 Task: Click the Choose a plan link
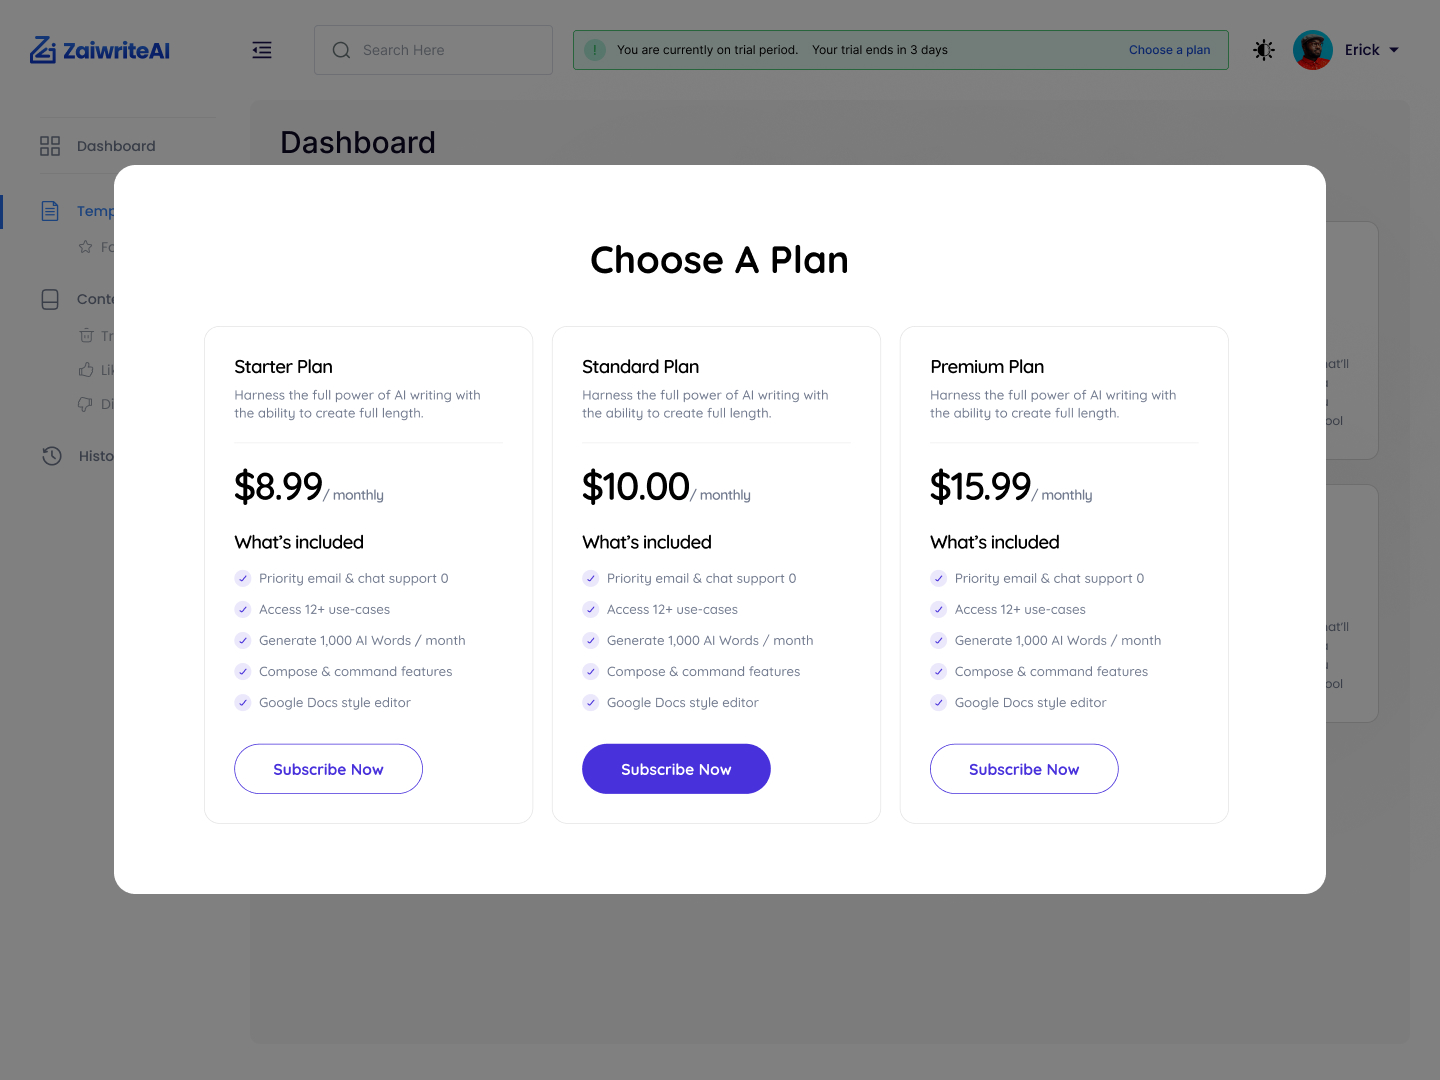1169,50
